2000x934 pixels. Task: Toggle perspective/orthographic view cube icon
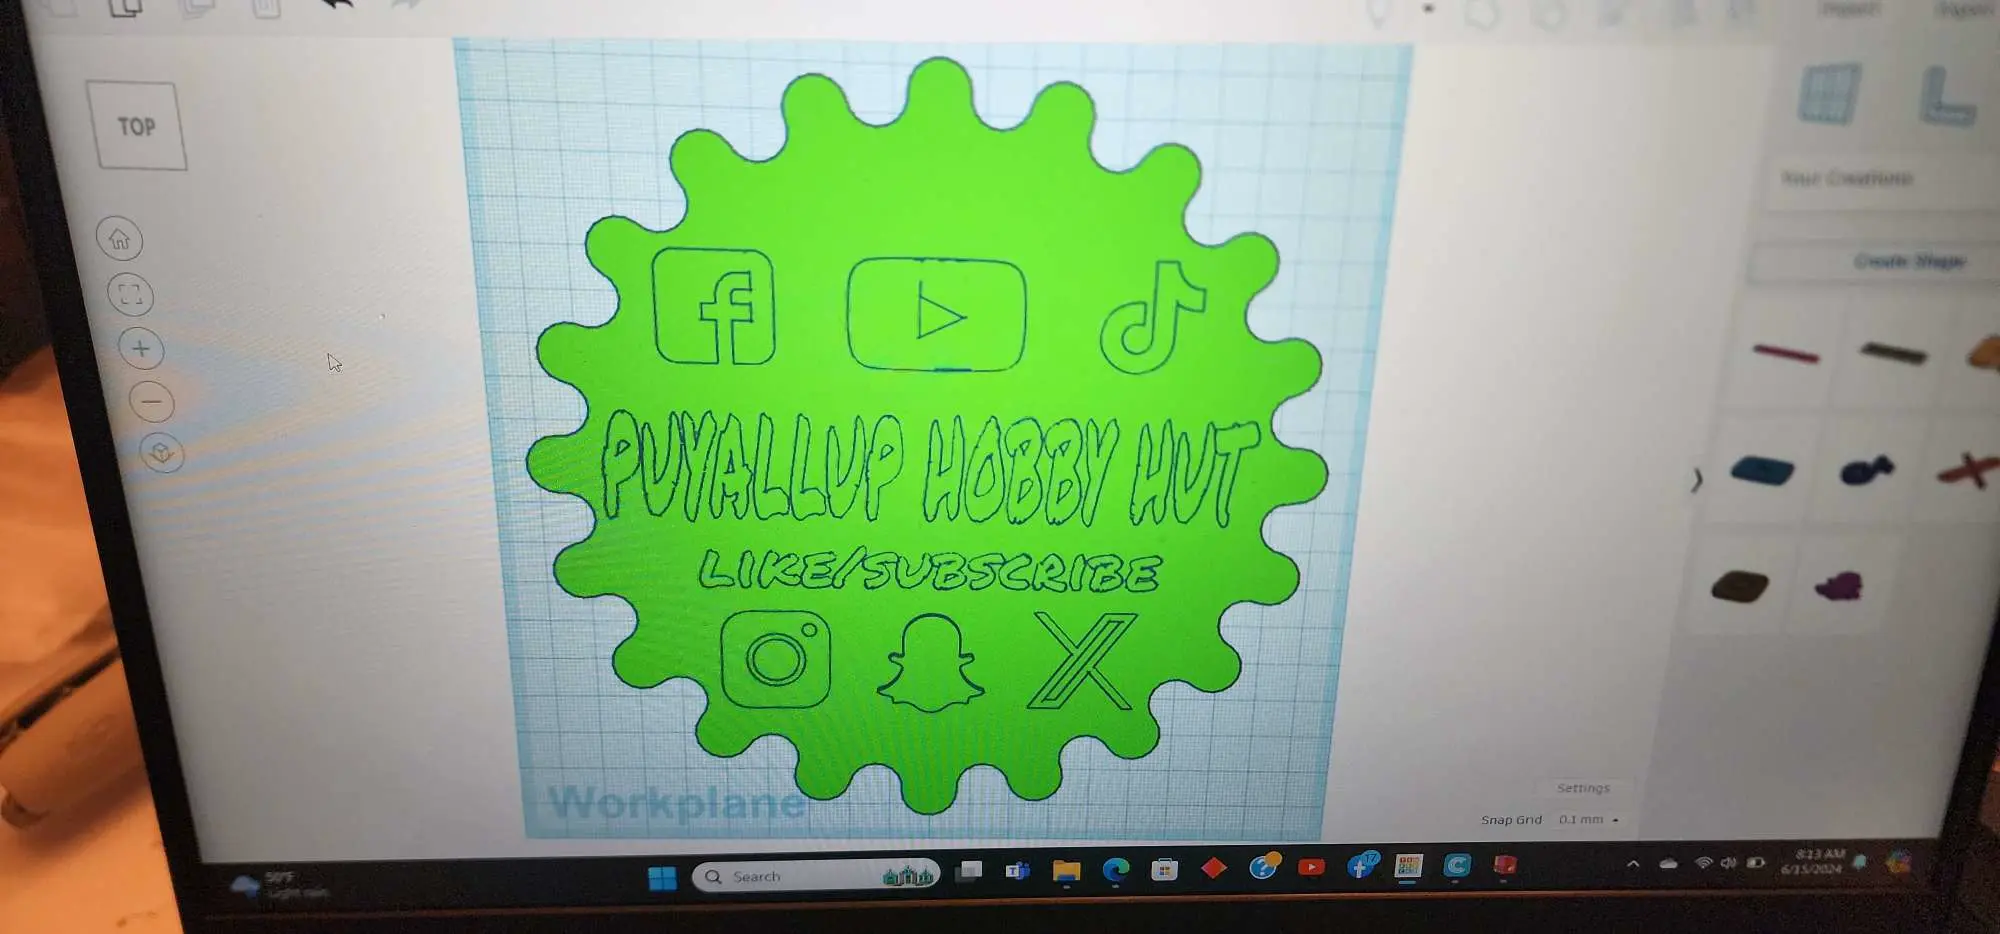(x=162, y=453)
